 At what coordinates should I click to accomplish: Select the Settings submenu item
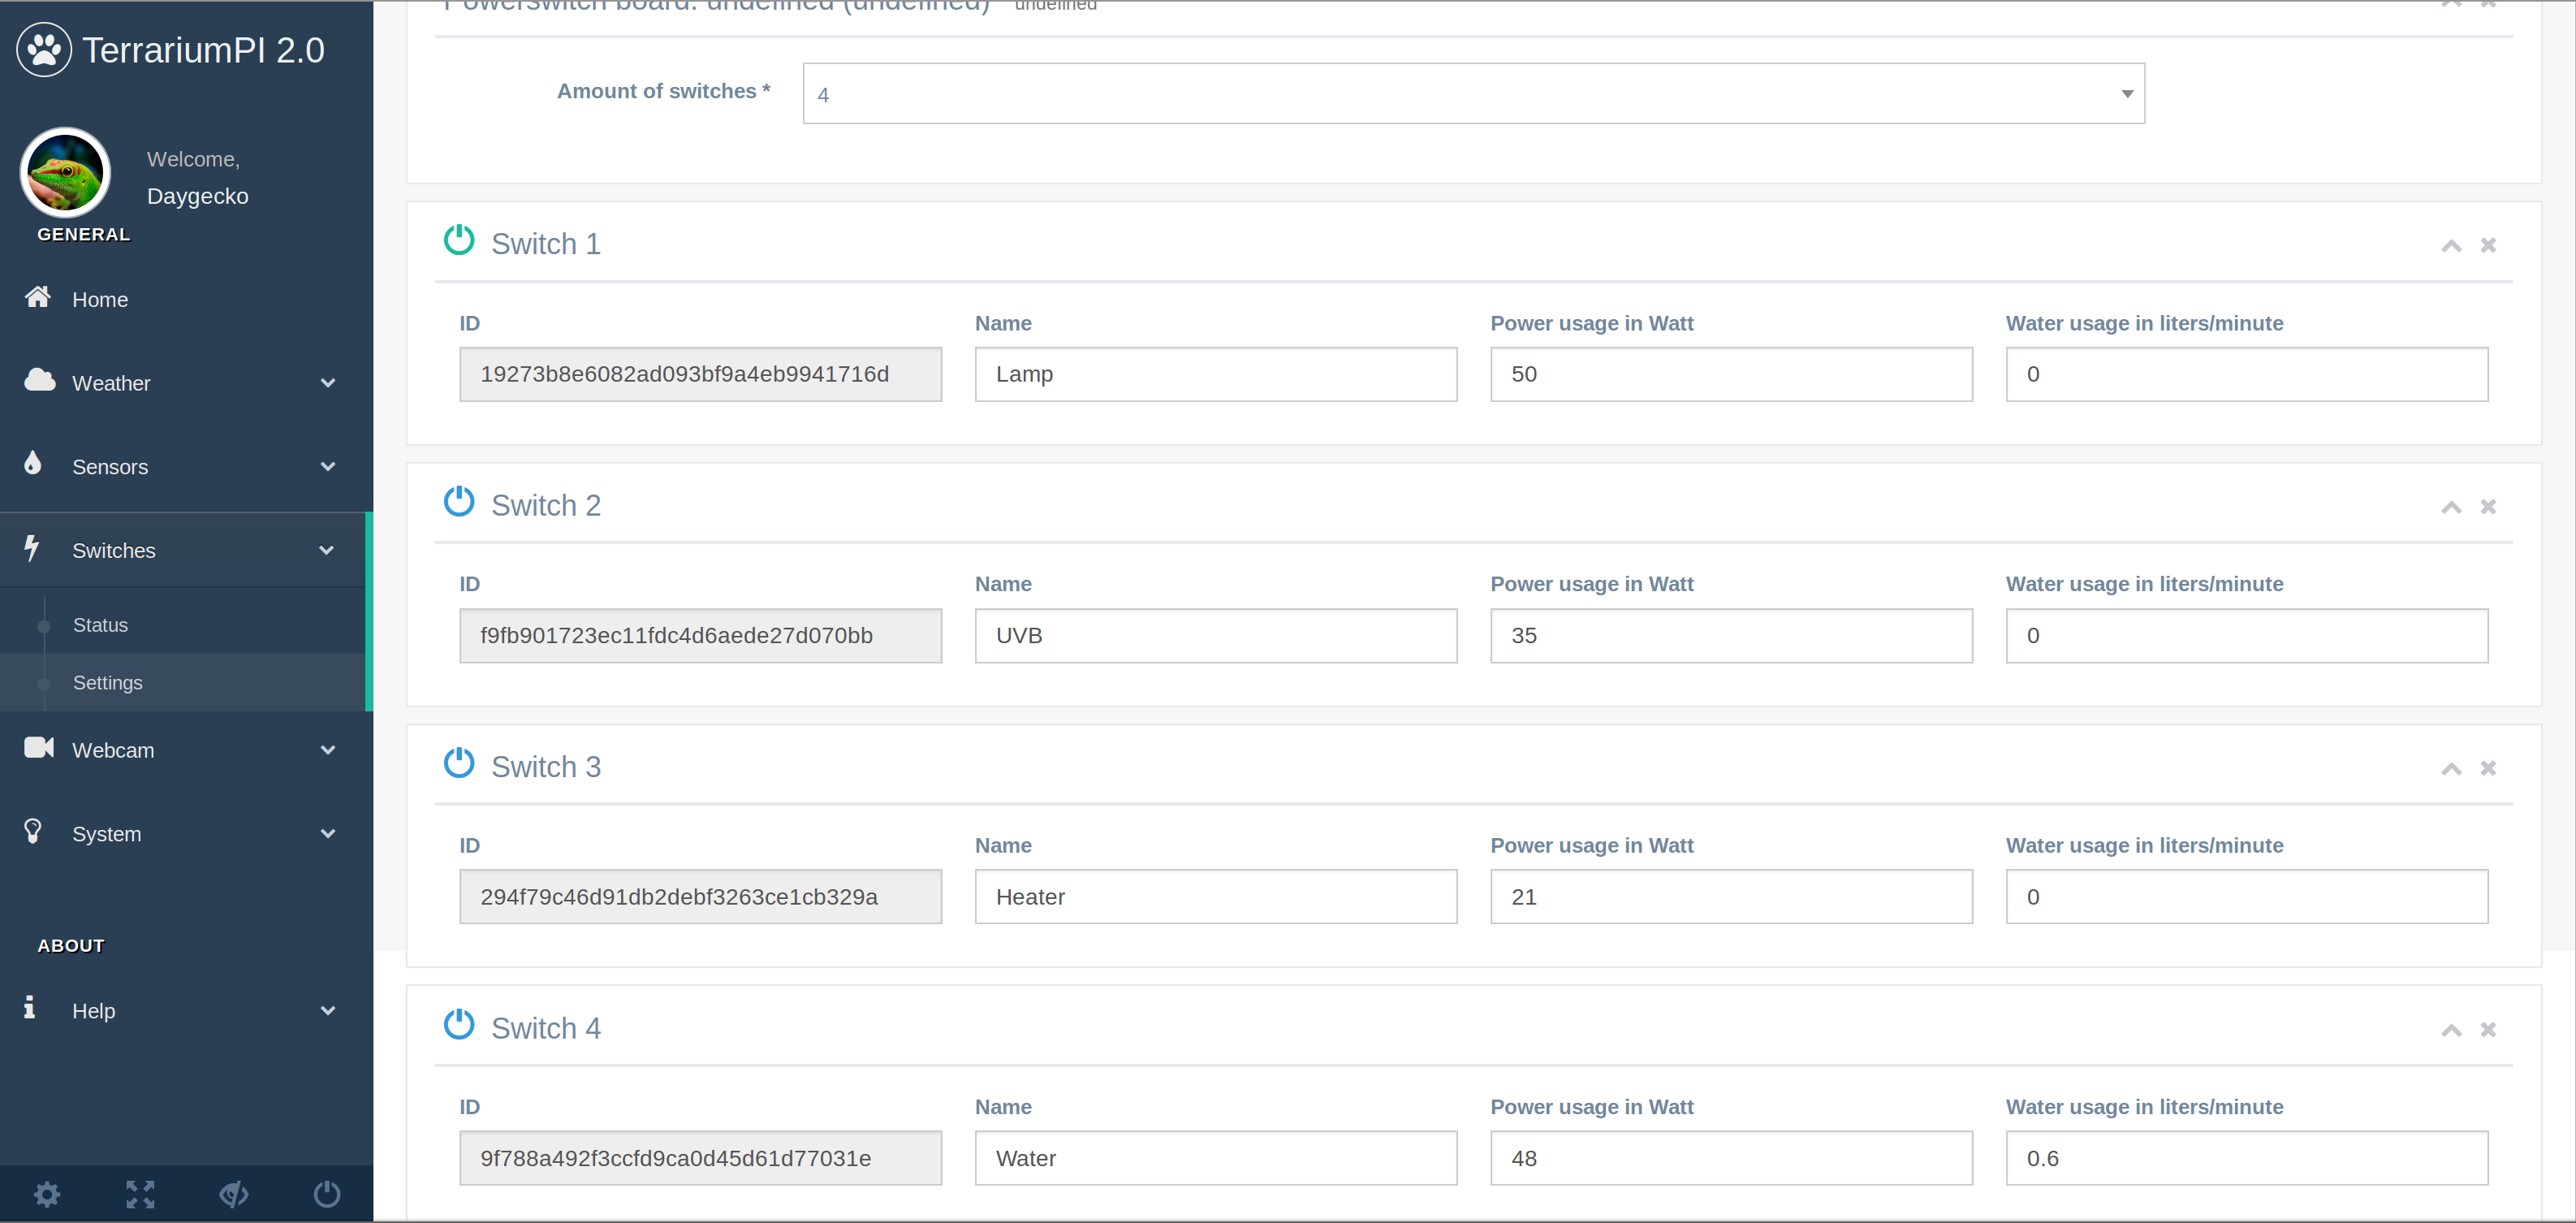coord(107,683)
